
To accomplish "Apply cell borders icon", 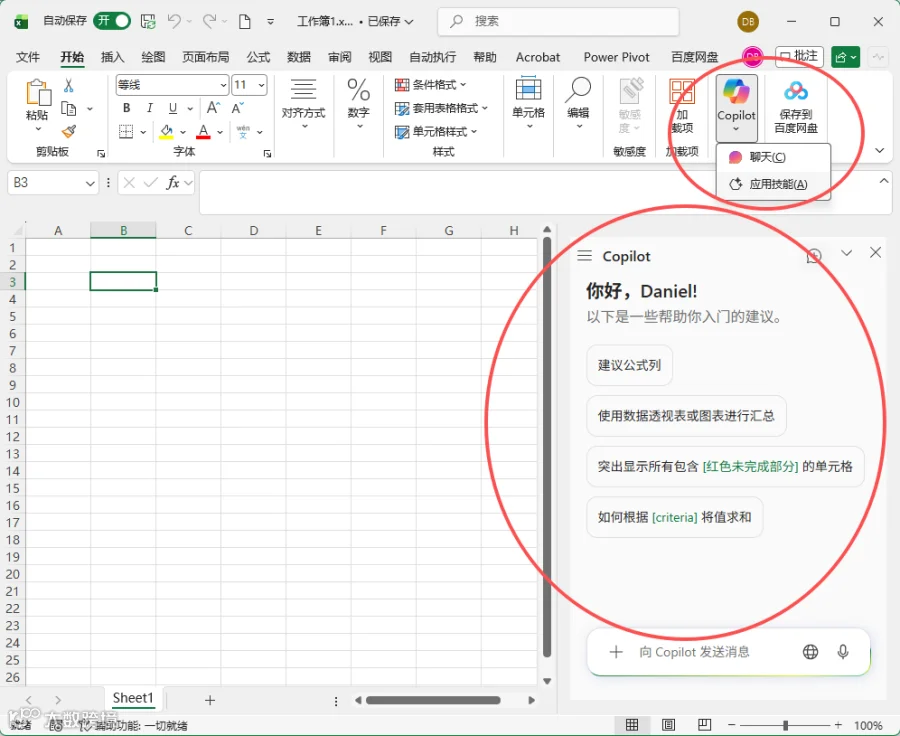I will point(126,132).
